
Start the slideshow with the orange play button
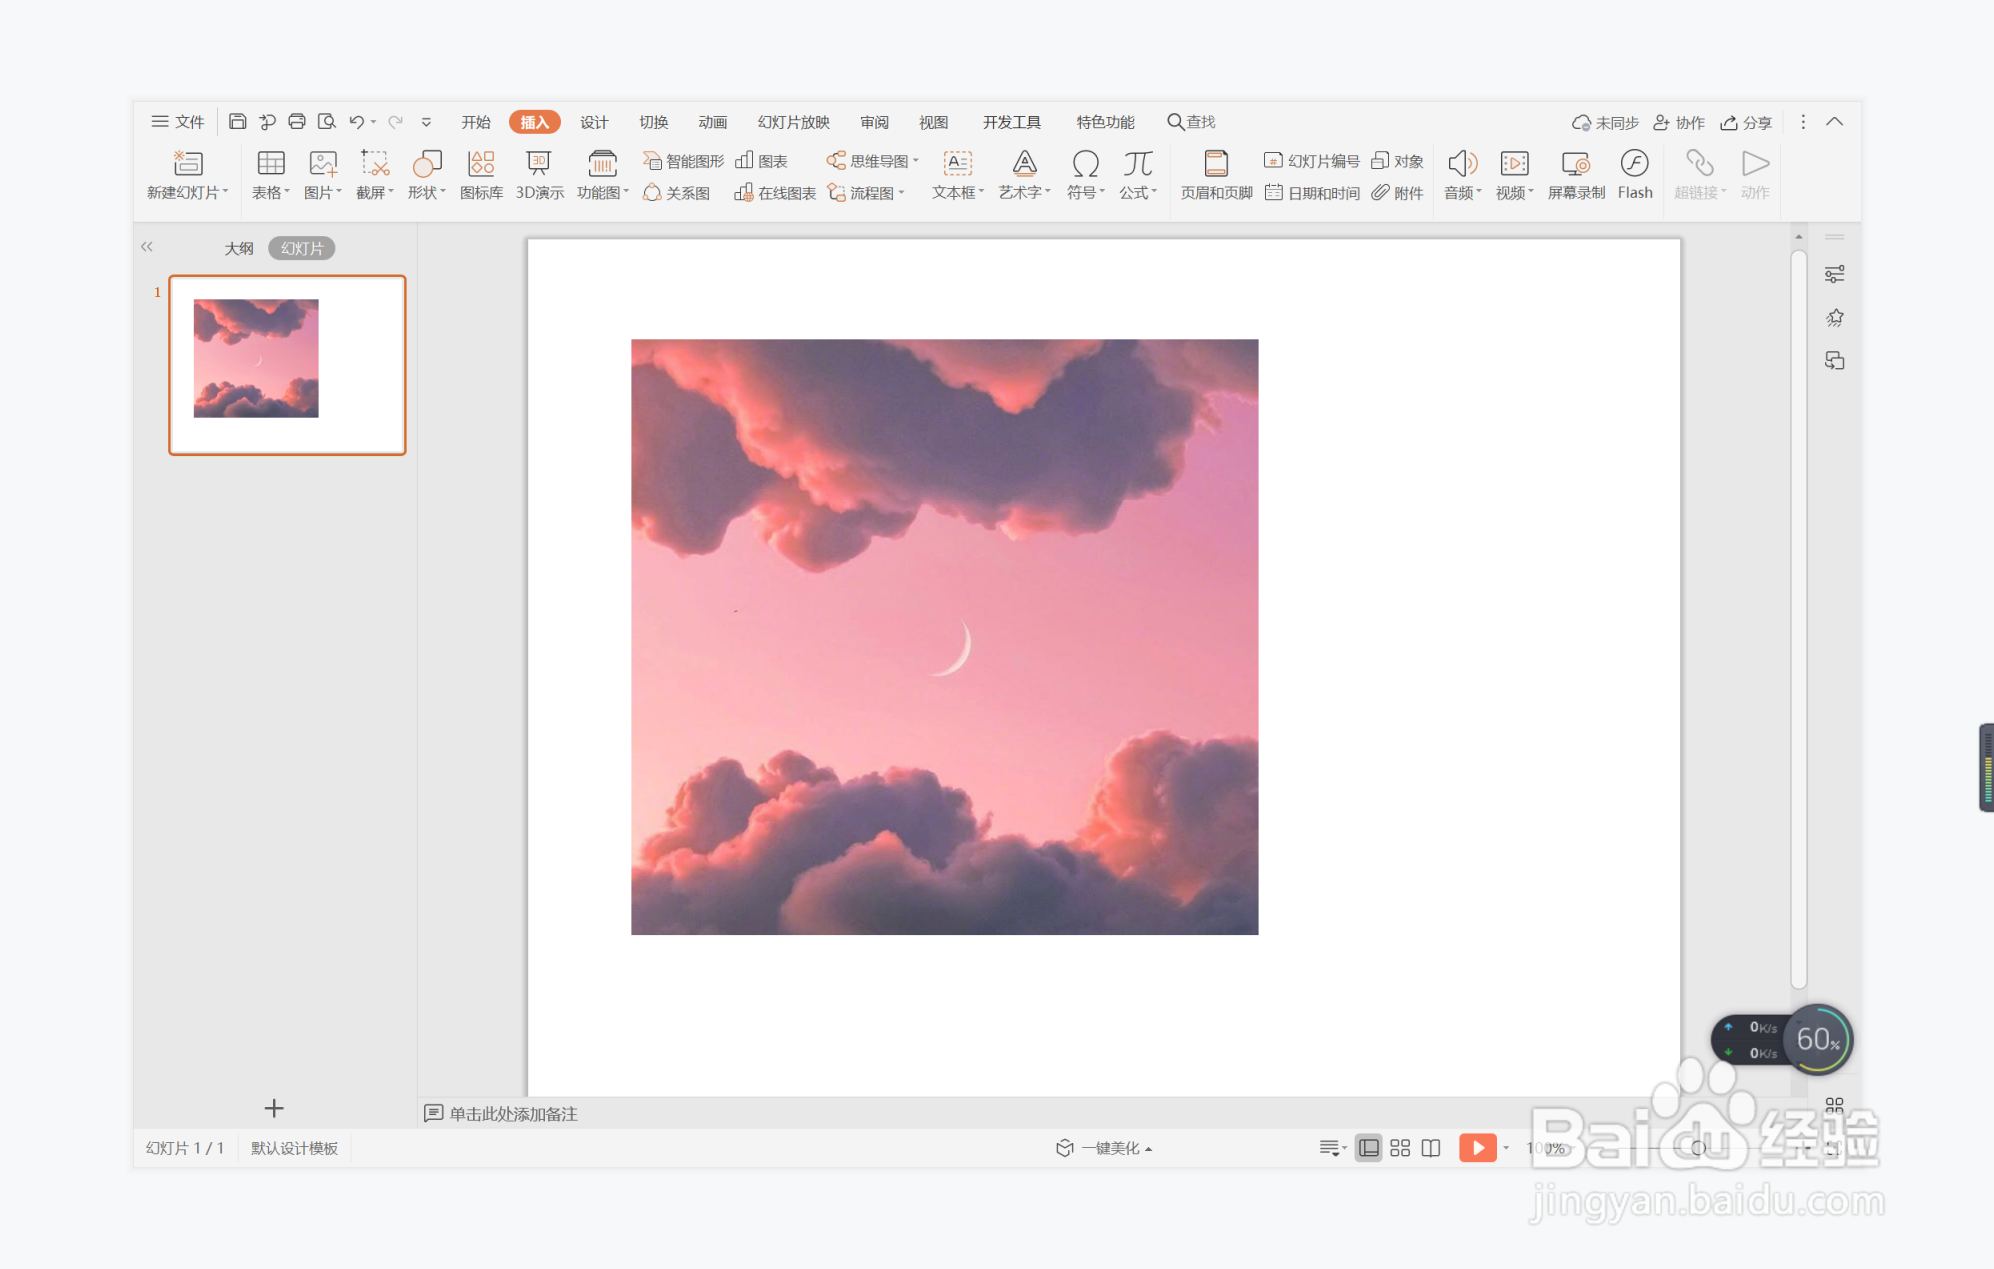coord(1477,1148)
